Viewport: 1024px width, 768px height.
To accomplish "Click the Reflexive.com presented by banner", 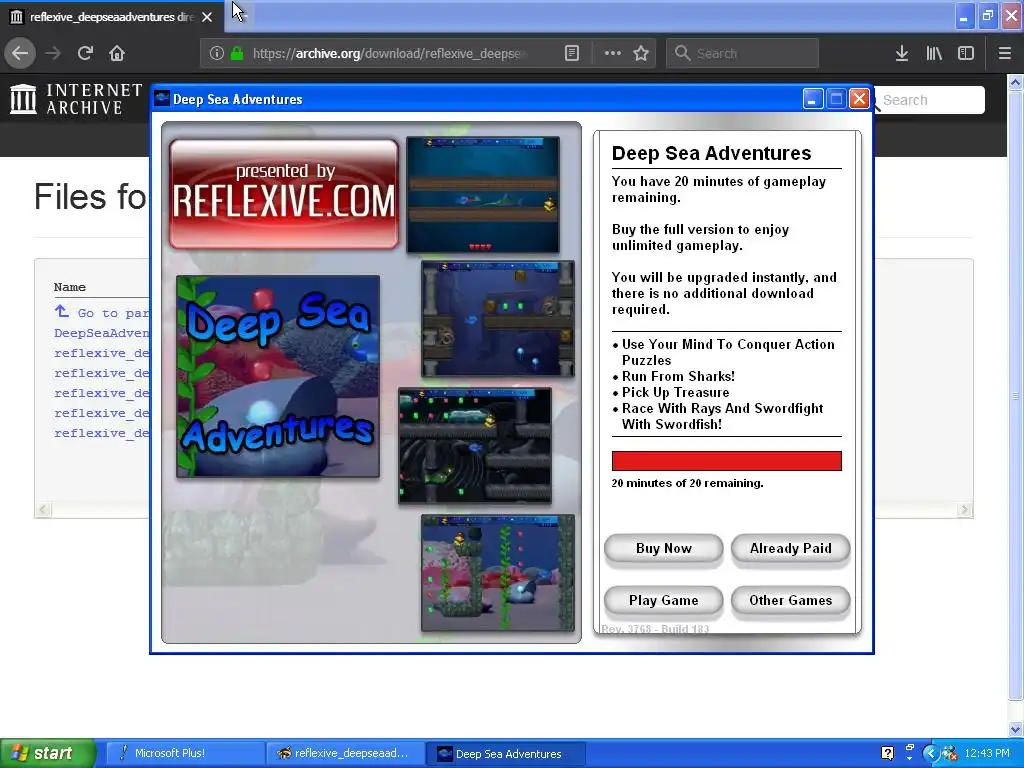I will pyautogui.click(x=284, y=194).
